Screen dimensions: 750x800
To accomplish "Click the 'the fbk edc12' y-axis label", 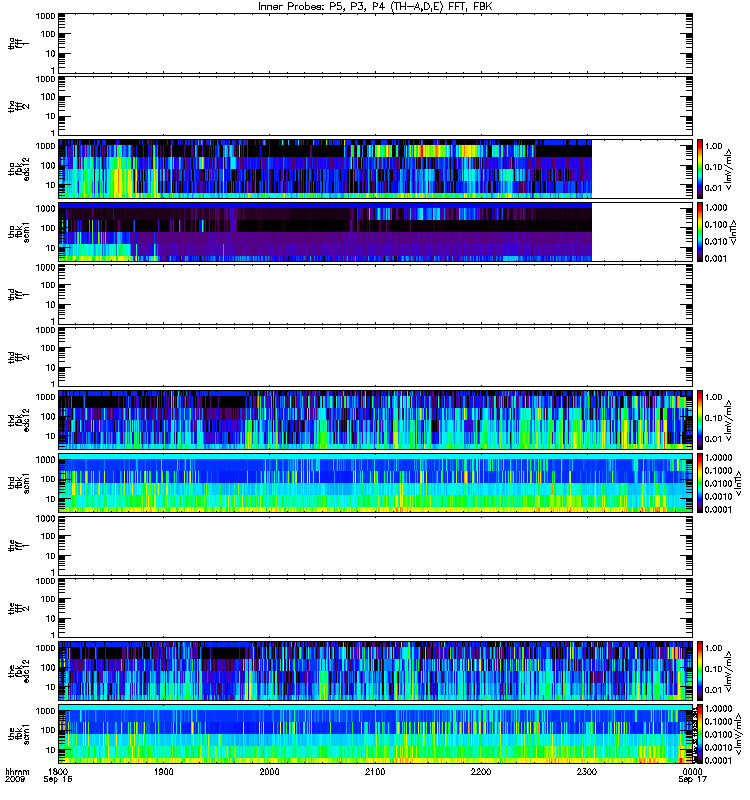I will pyautogui.click(x=18, y=669).
